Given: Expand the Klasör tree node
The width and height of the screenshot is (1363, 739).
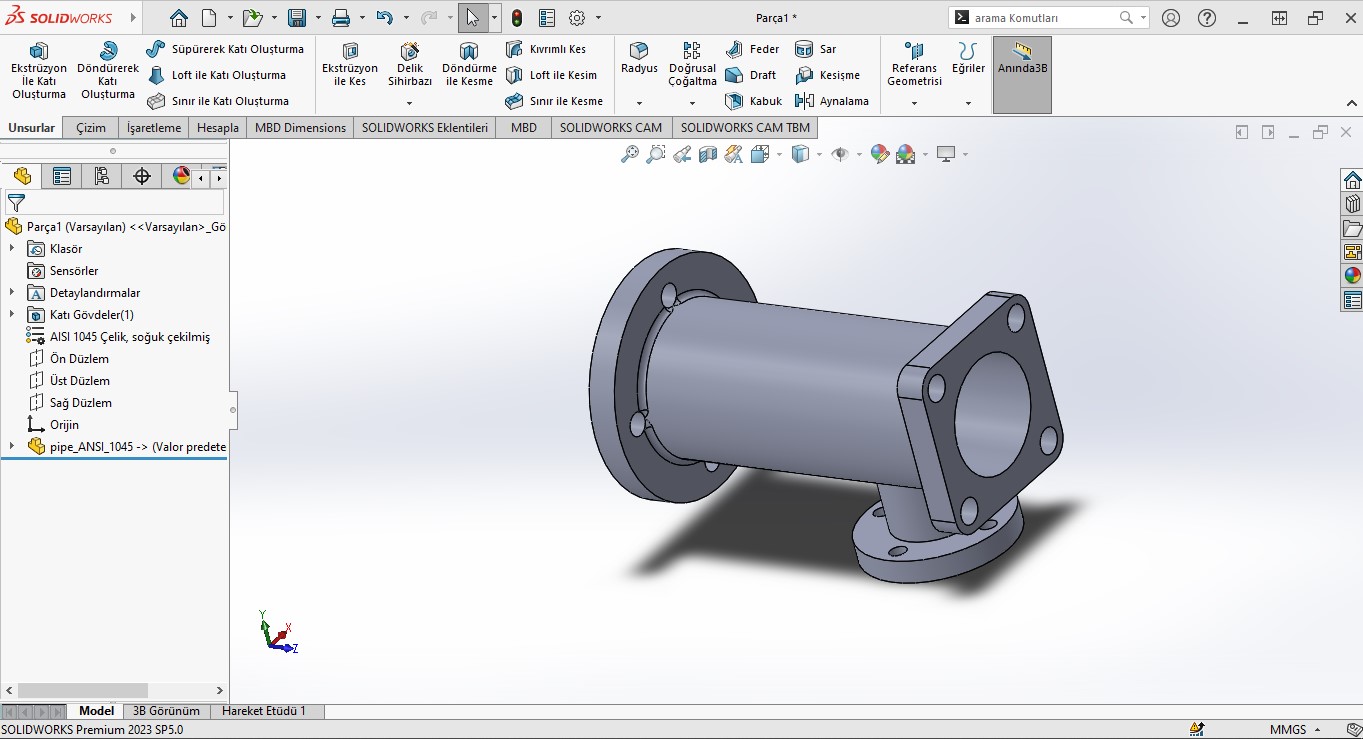Looking at the screenshot, I should pos(12,249).
